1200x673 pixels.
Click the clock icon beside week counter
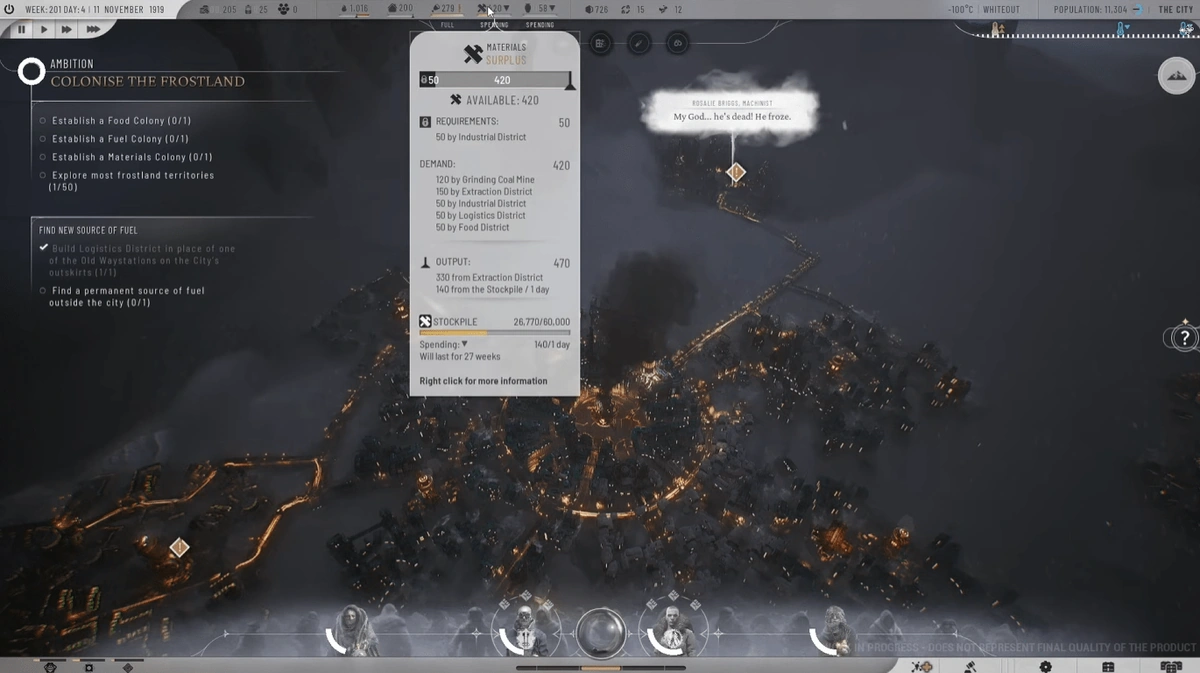tap(10, 9)
